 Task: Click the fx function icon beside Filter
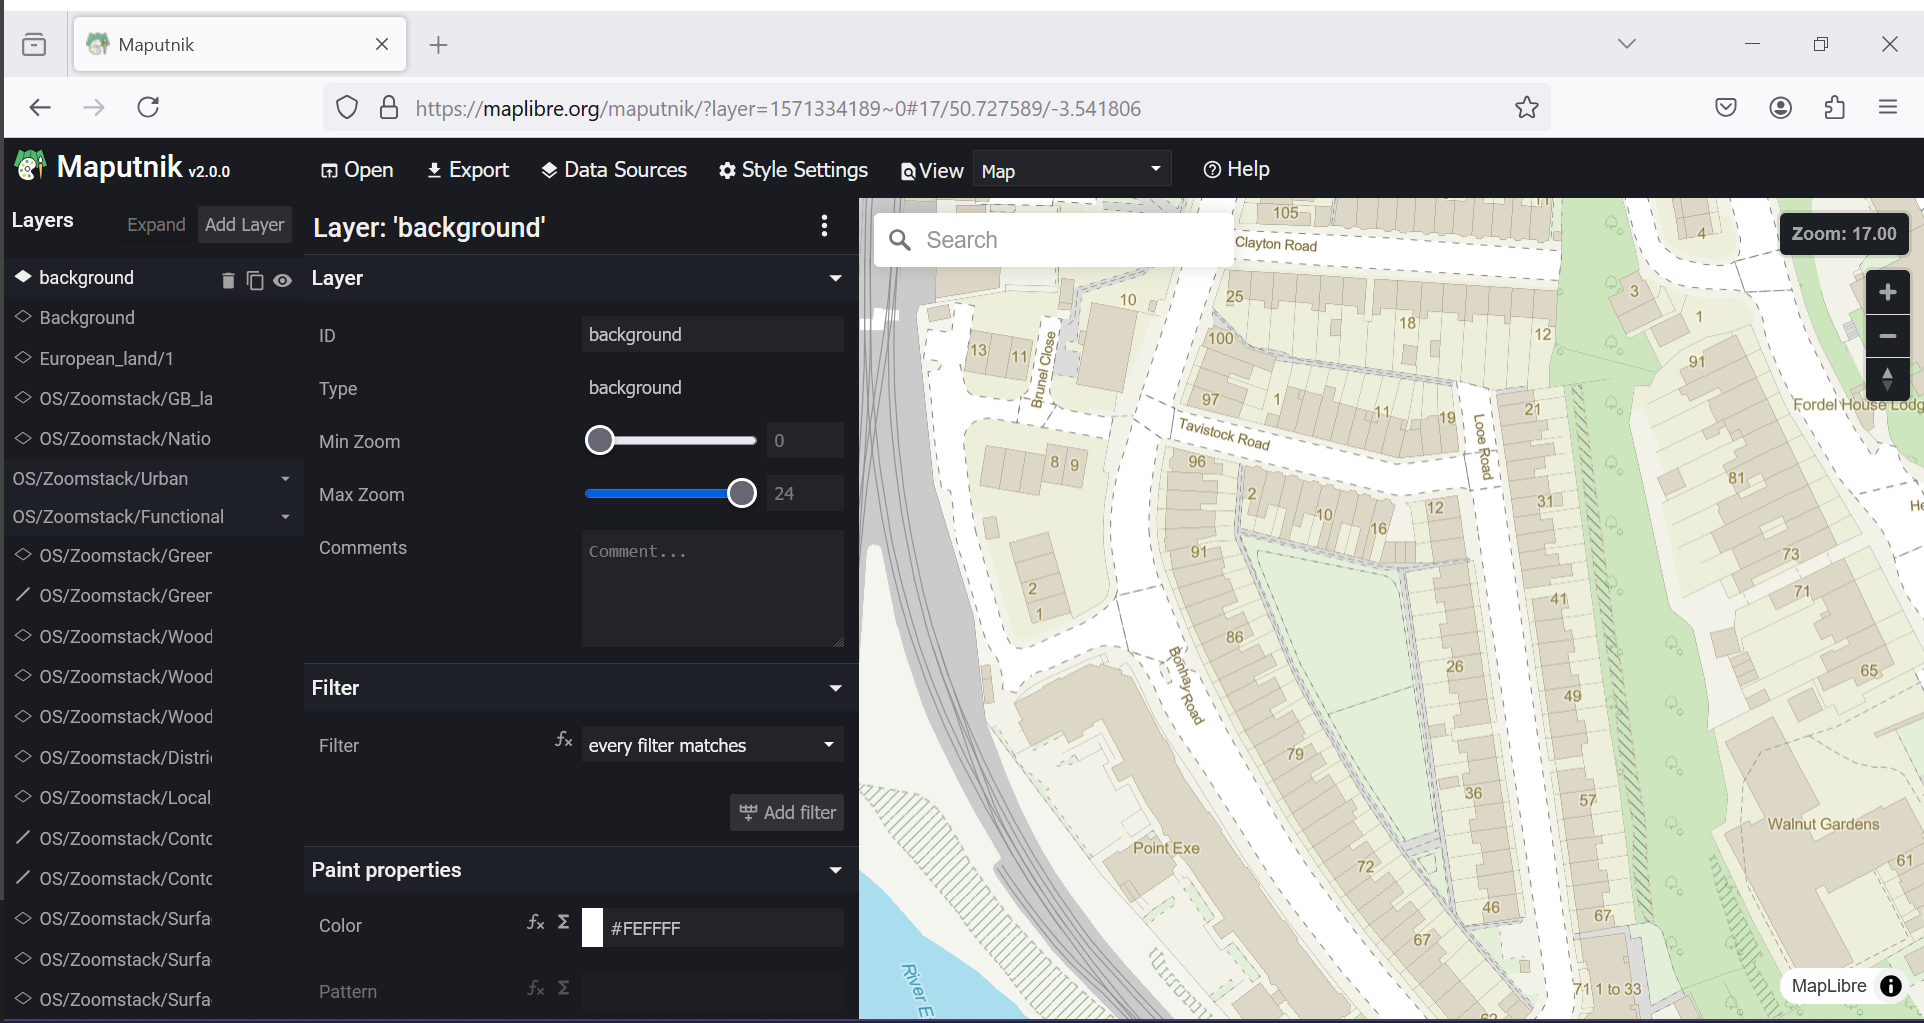[564, 740]
